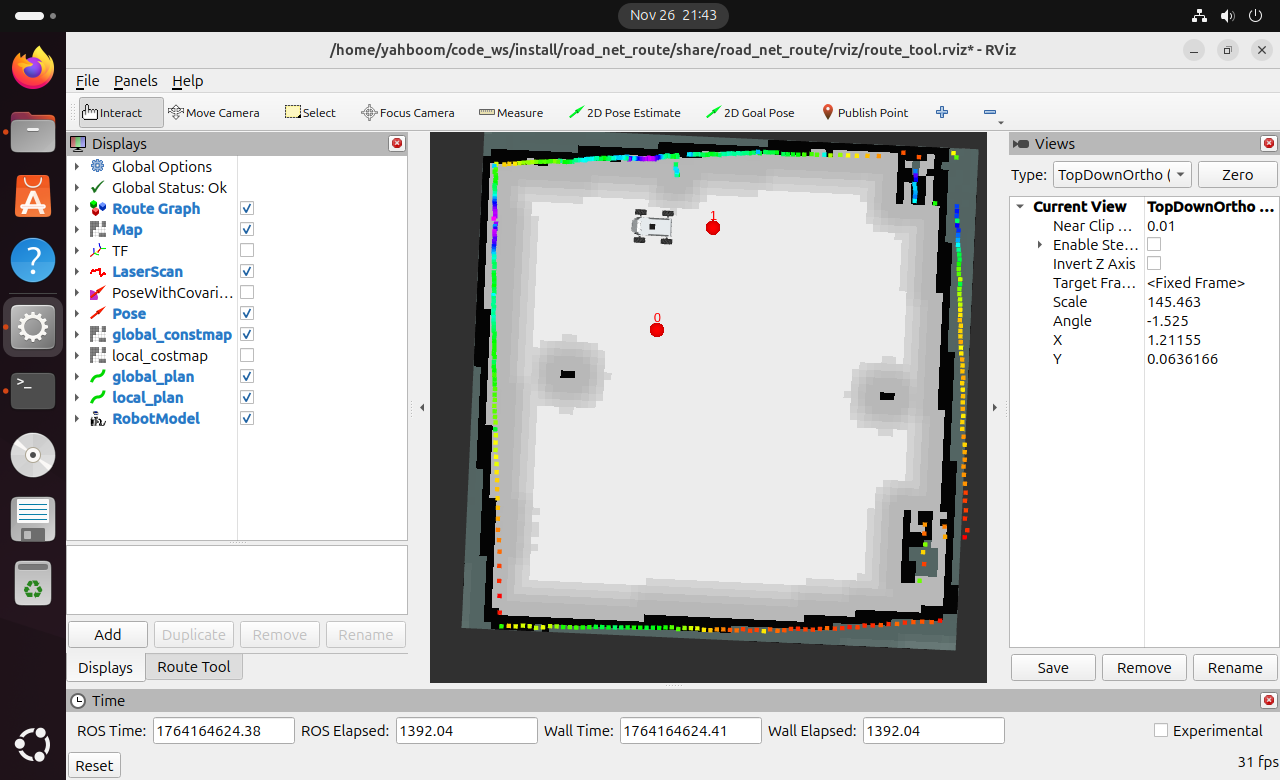The height and width of the screenshot is (780, 1280).
Task: Enable the local_costmap display checkbox
Action: (247, 355)
